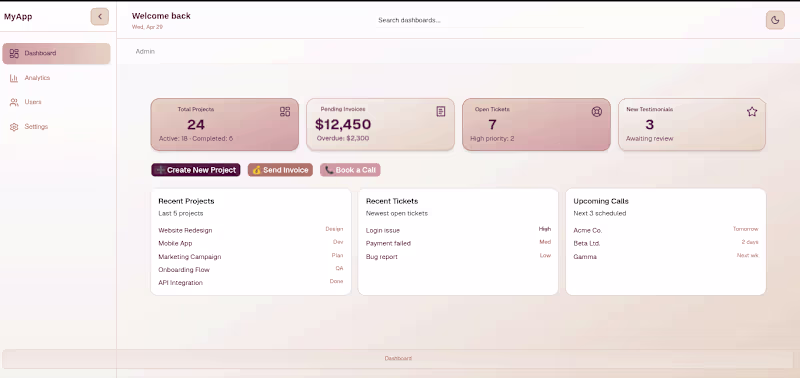Select the Mobile App project row

[x=251, y=243]
